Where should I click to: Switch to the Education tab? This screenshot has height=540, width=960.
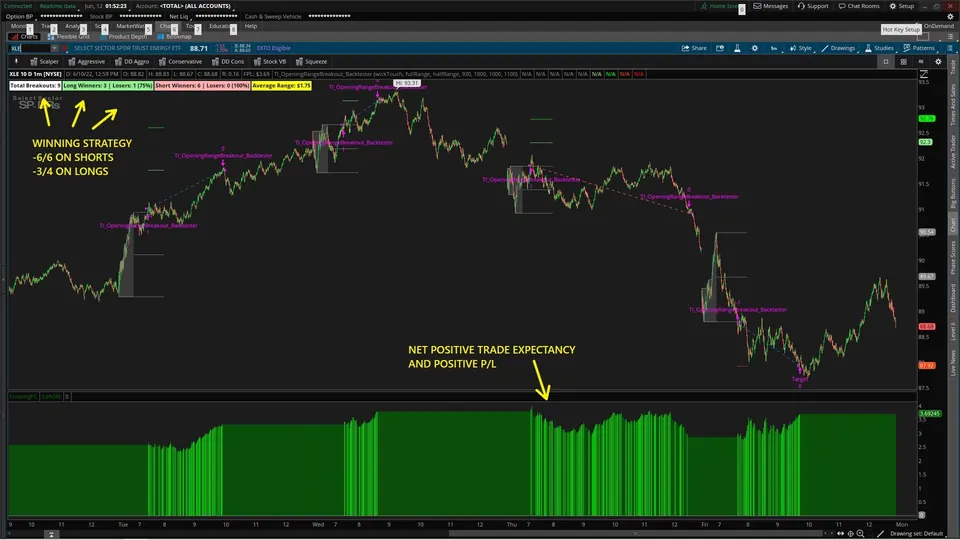220,26
